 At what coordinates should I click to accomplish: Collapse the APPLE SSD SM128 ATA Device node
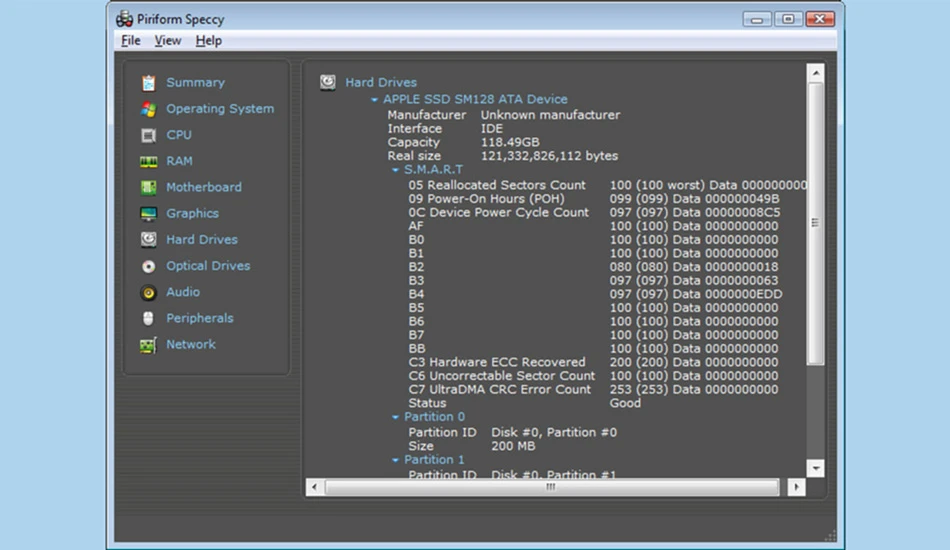[x=374, y=99]
